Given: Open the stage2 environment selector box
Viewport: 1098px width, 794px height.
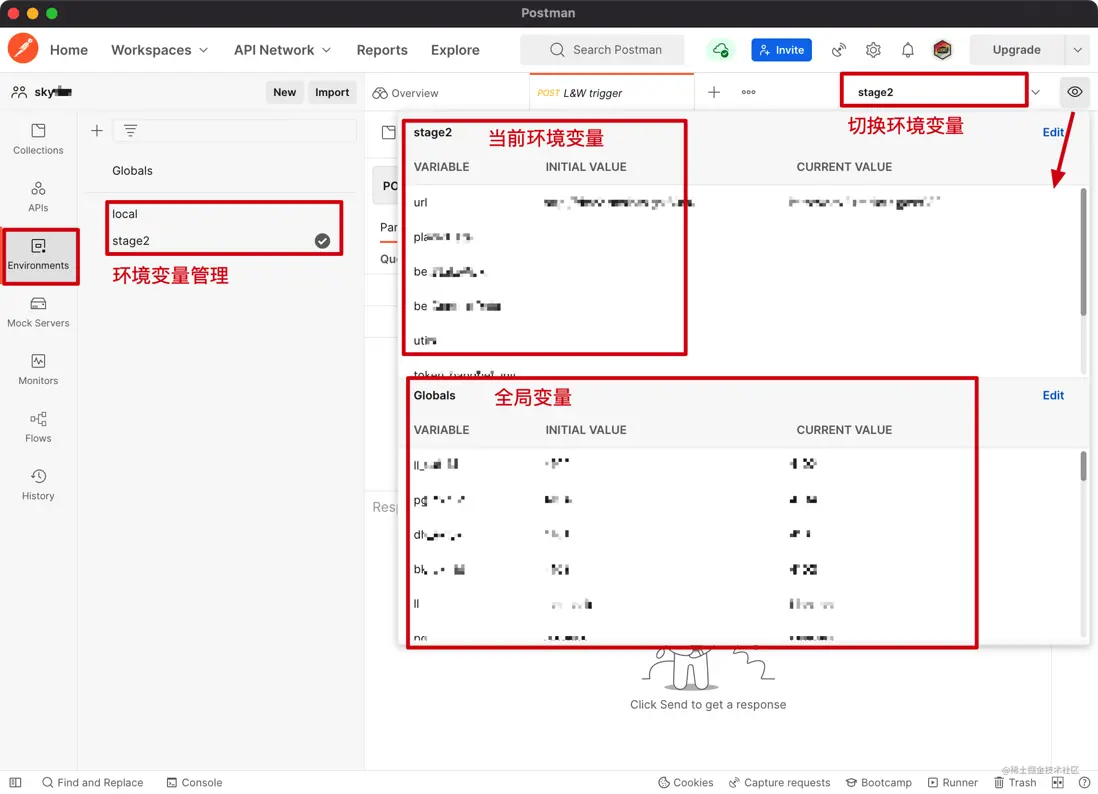Looking at the screenshot, I should click(x=933, y=92).
